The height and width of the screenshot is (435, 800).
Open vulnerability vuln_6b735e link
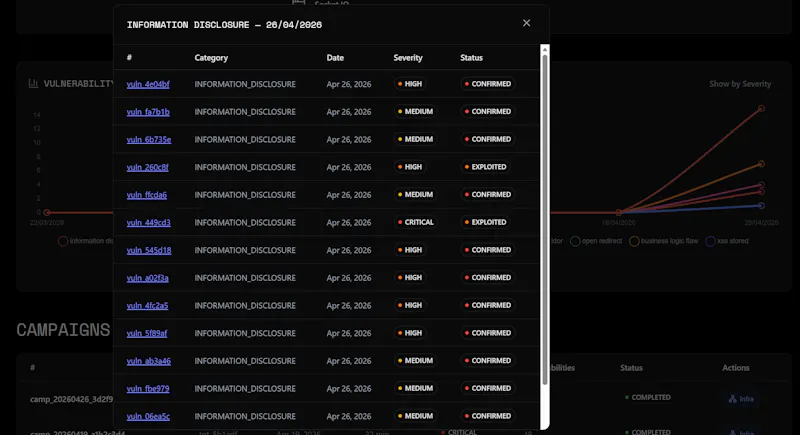(x=149, y=139)
